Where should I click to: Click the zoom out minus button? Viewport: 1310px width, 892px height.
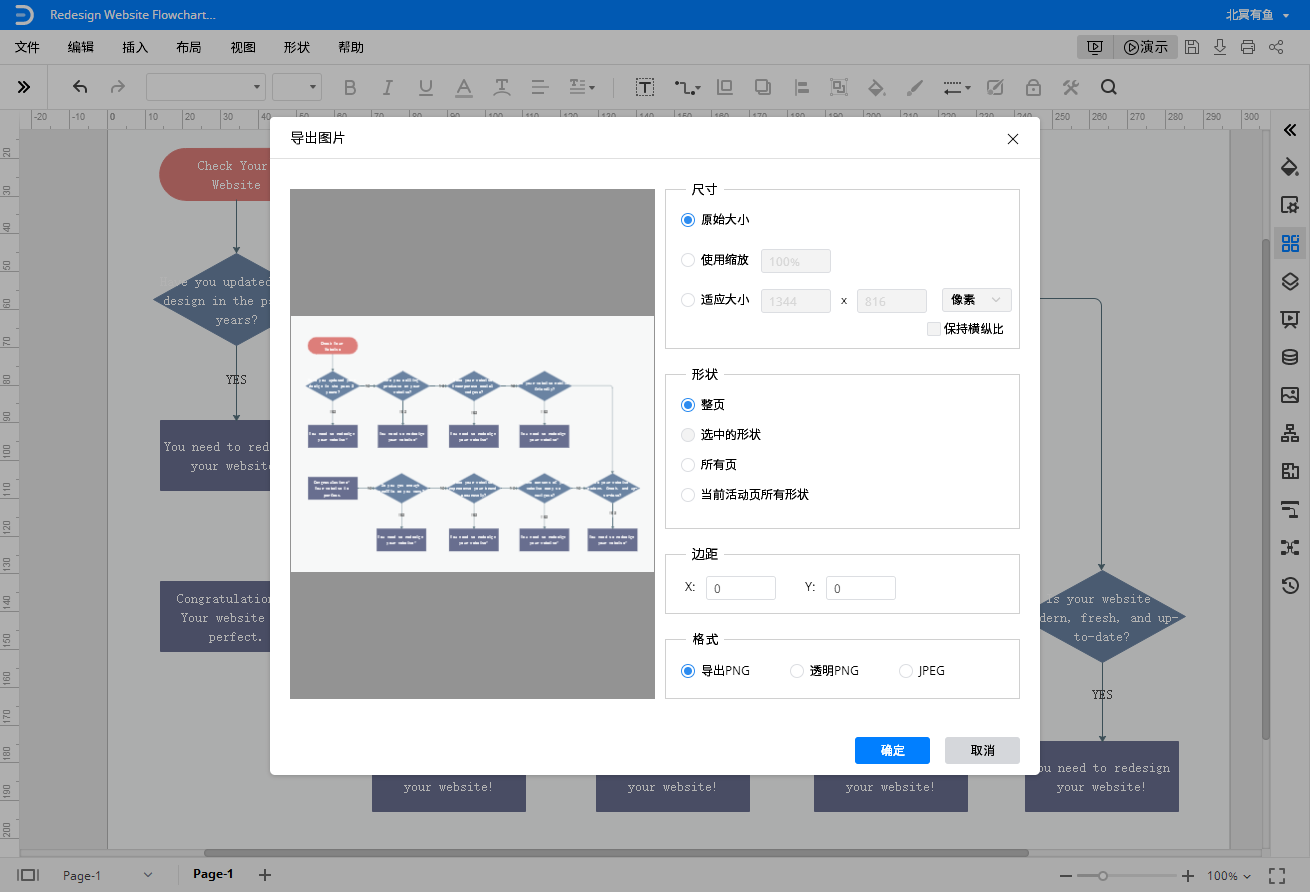(1067, 875)
